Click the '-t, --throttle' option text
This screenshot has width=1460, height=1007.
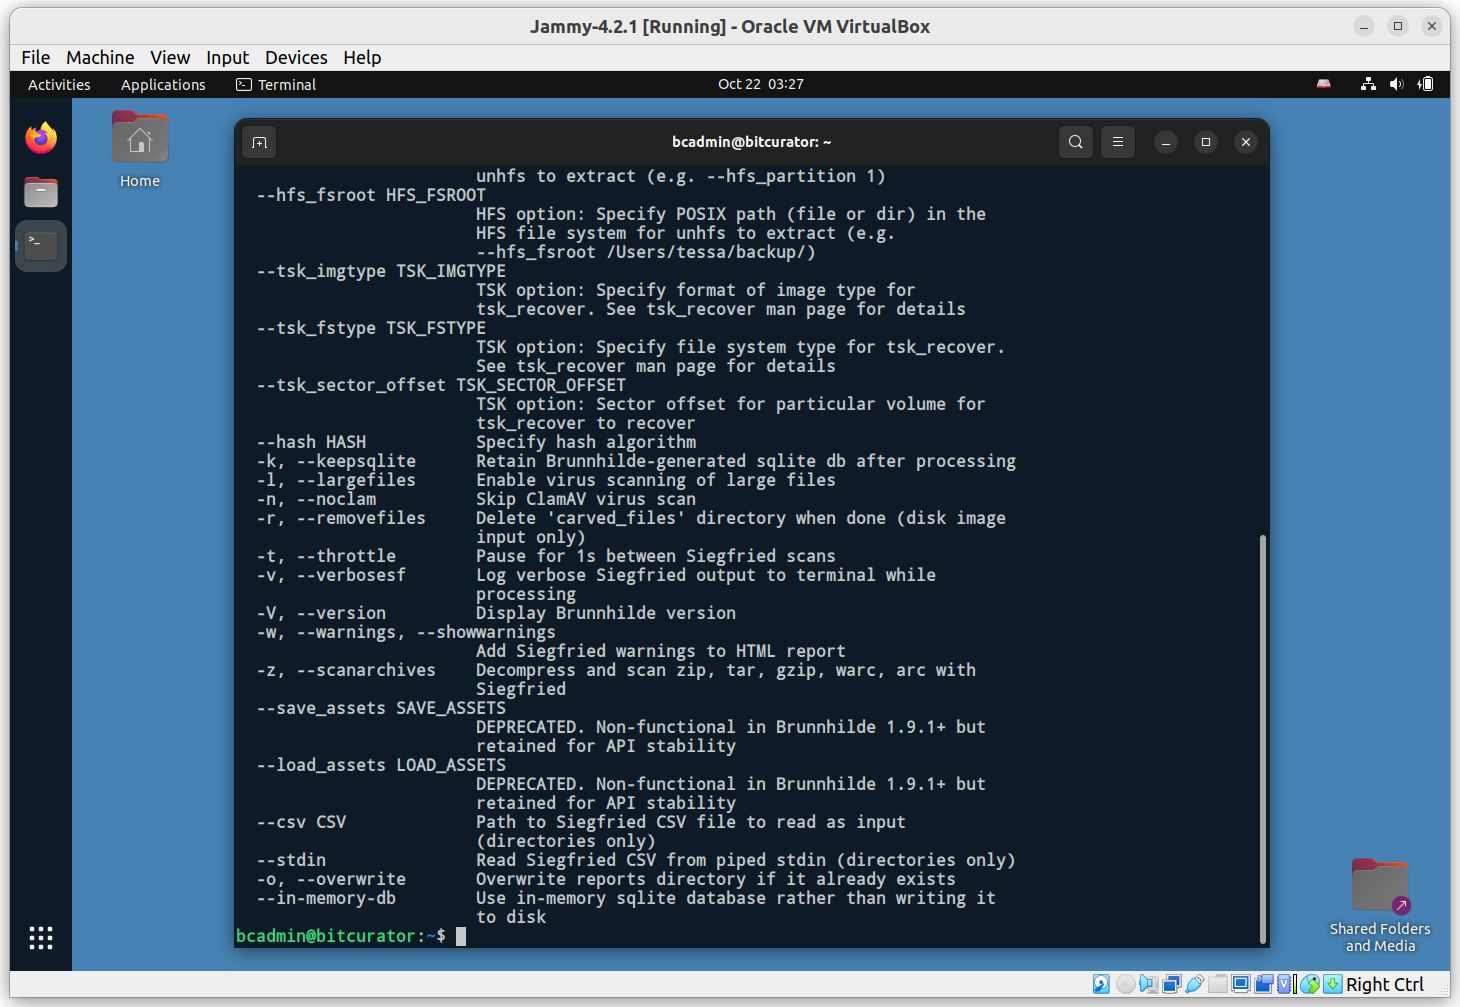(326, 556)
